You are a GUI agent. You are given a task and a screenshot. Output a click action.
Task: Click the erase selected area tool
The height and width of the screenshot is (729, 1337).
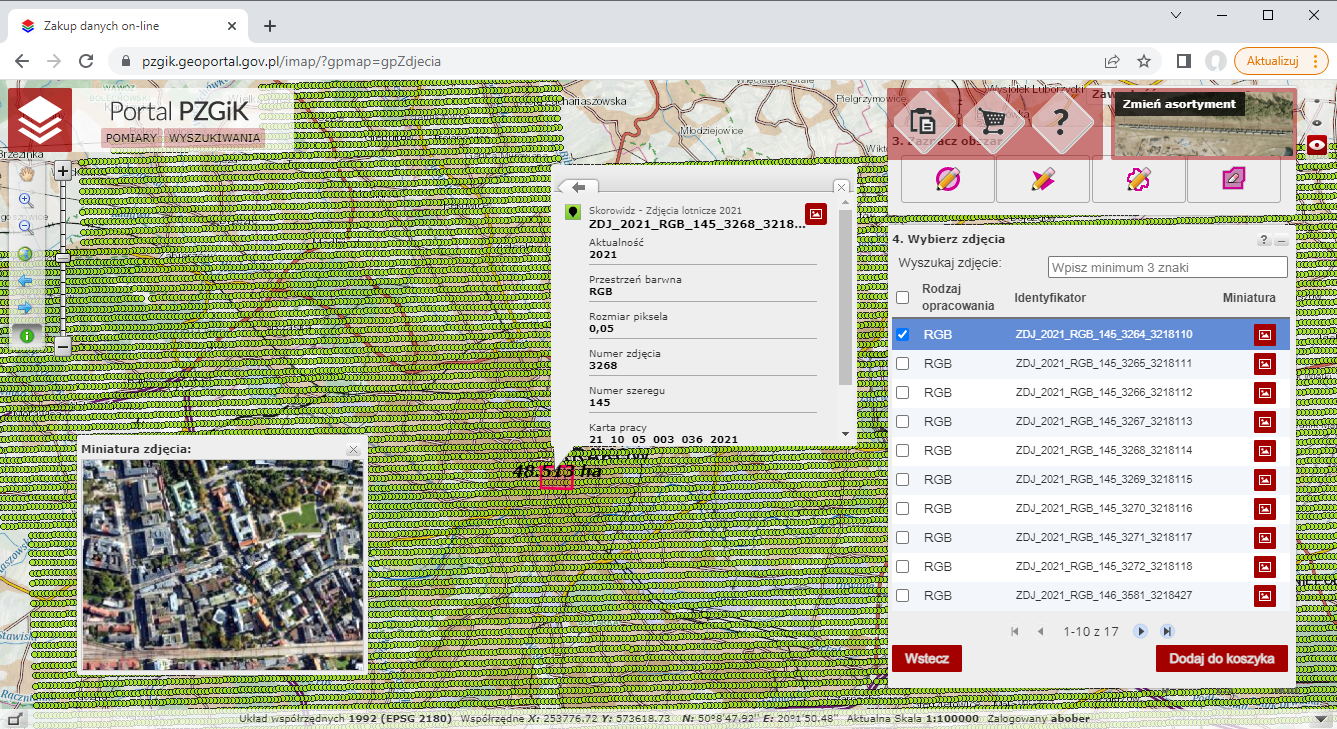click(x=1233, y=180)
